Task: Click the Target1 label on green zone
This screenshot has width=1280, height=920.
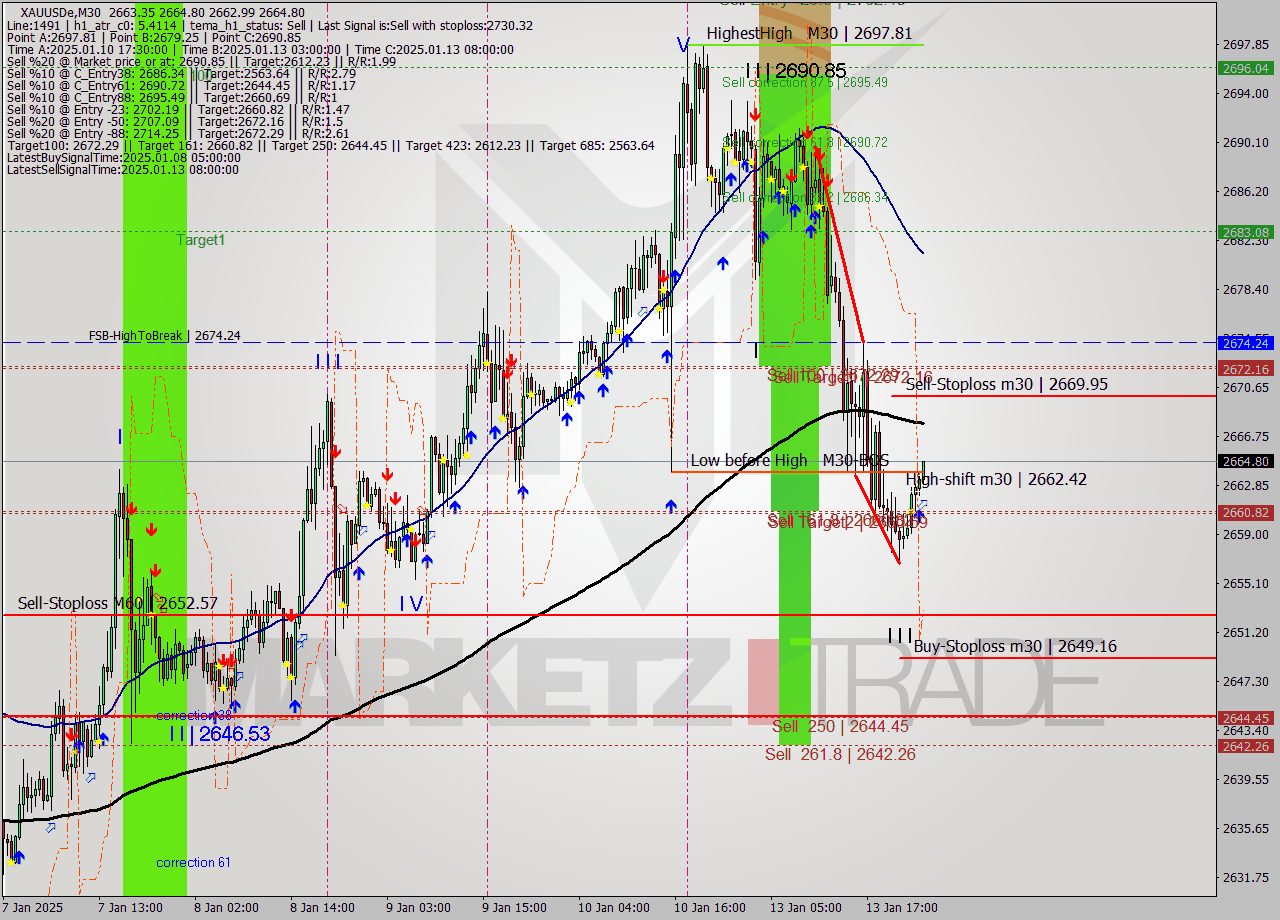Action: [x=201, y=240]
